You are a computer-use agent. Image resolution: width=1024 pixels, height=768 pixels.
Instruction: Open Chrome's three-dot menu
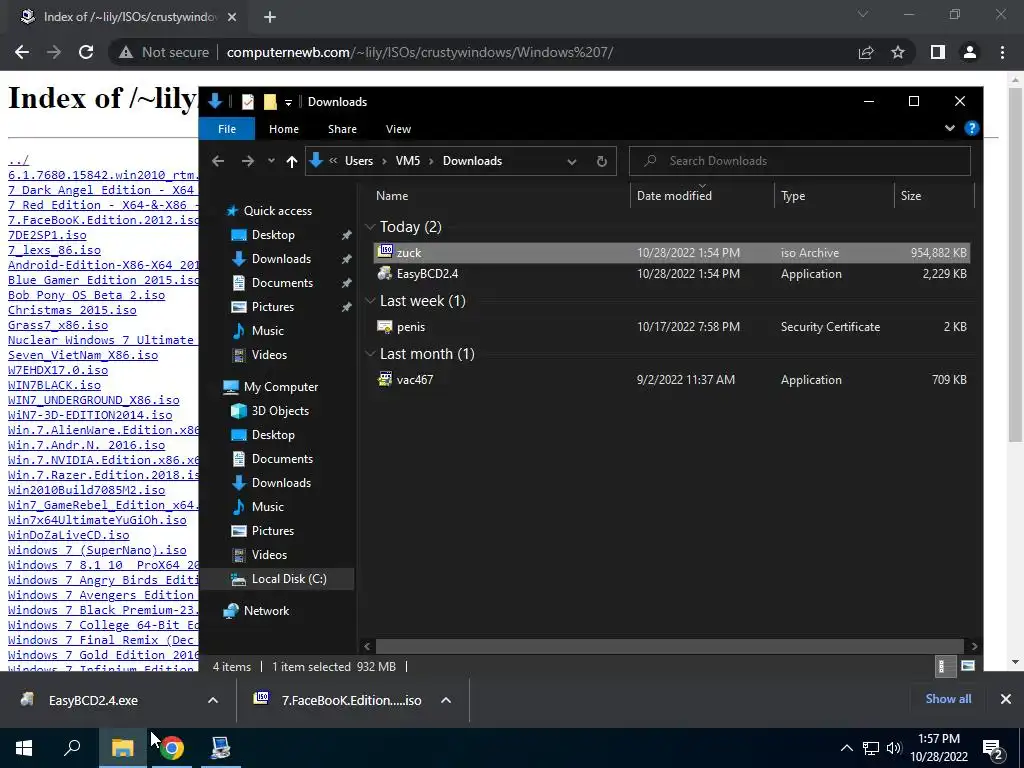[1002, 52]
